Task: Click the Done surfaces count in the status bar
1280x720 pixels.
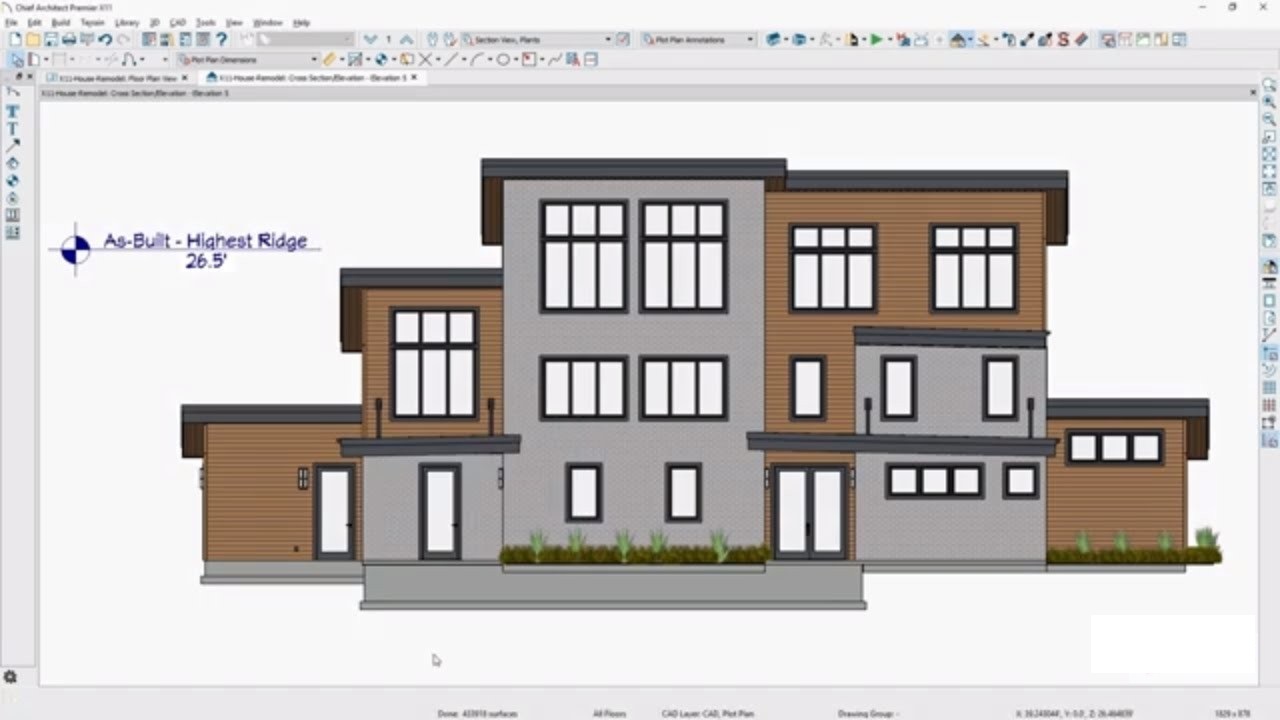Action: [477, 713]
